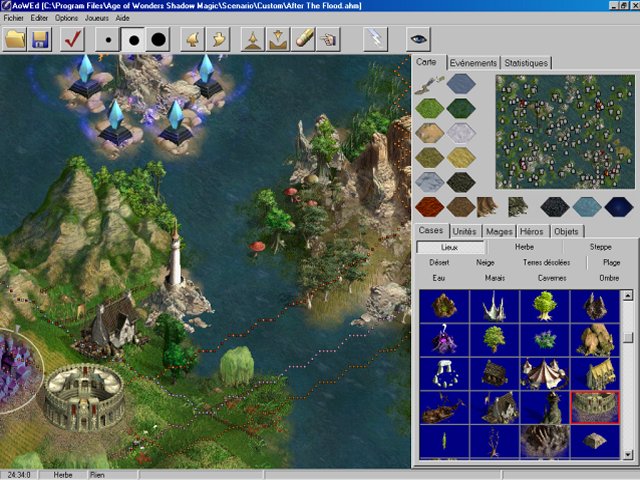Select the Neige category button

tap(485, 262)
